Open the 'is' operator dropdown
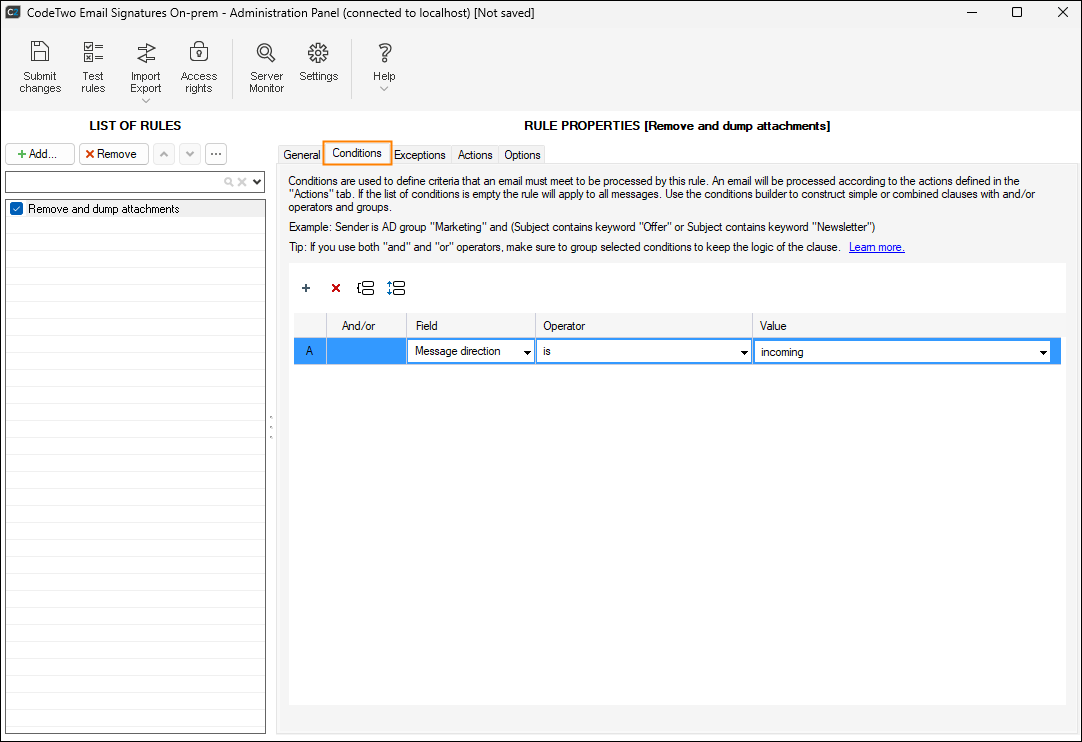1082x742 pixels. 744,352
